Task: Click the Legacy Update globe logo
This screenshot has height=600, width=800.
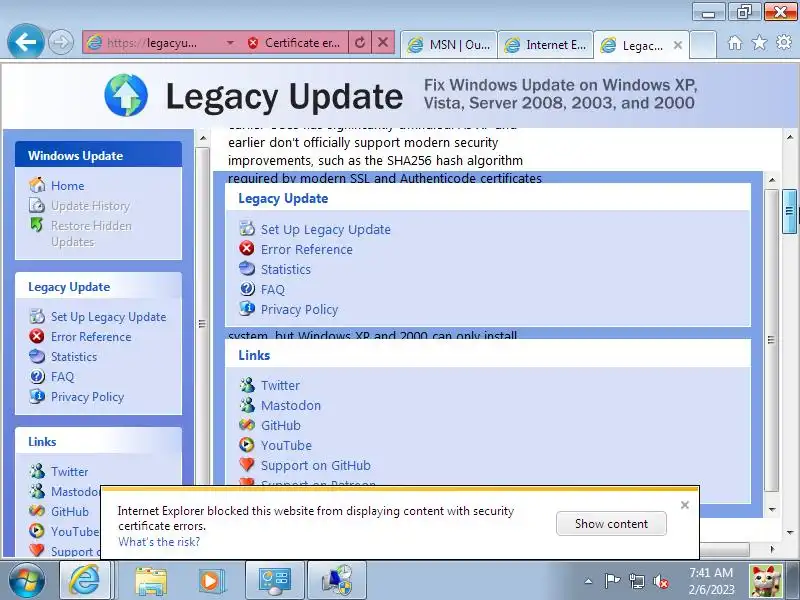Action: click(126, 95)
